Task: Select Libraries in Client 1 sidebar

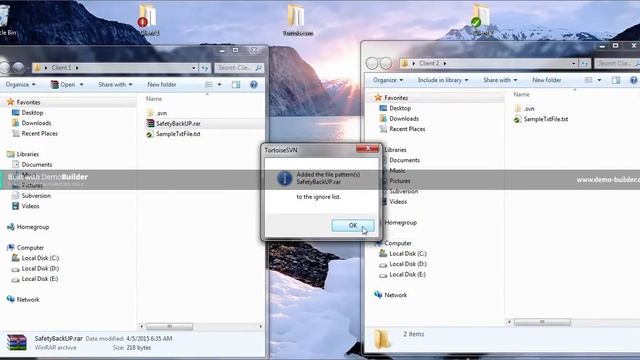Action: click(x=23, y=154)
